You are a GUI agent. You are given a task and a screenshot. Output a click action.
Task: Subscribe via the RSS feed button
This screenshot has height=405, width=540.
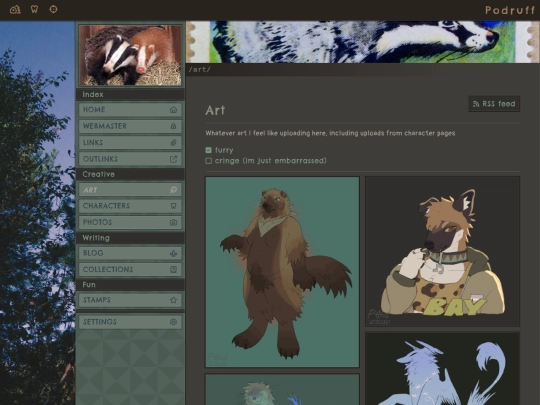[x=494, y=104]
